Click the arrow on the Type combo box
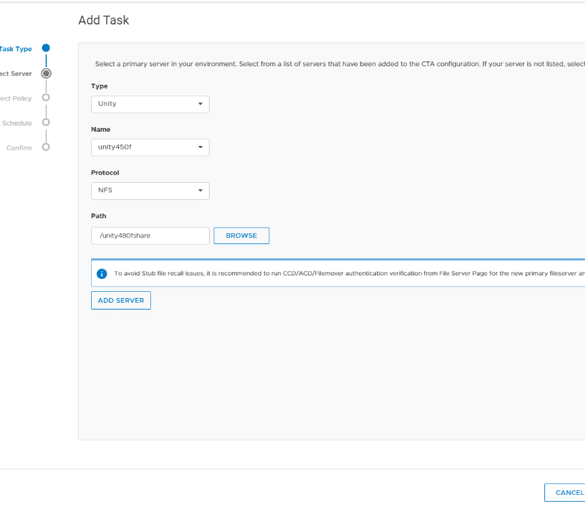 click(x=200, y=104)
